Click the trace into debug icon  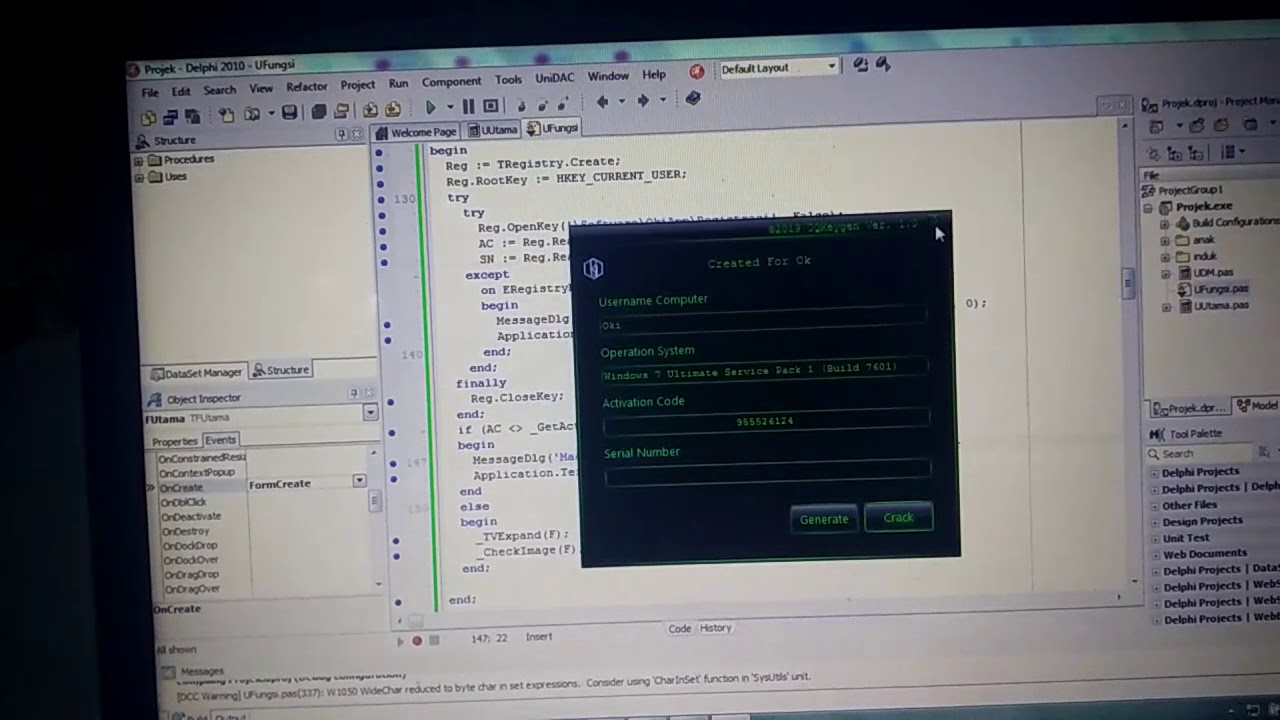tap(521, 105)
